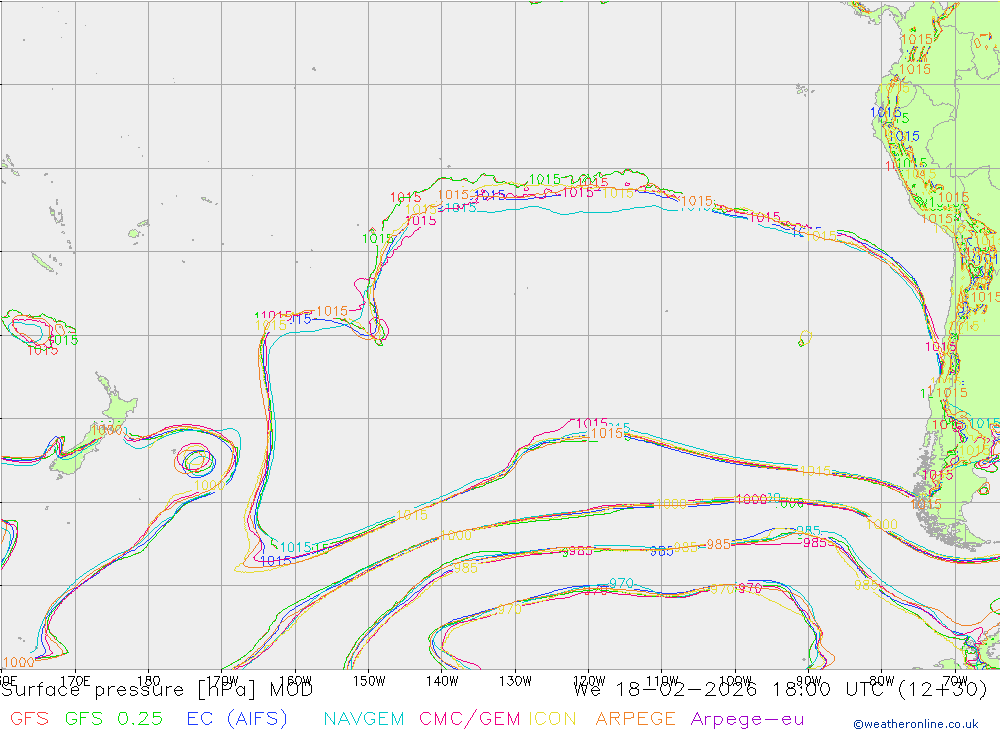Click the 170E longitude label
Screen dimensions: 1000x733
[75, 680]
